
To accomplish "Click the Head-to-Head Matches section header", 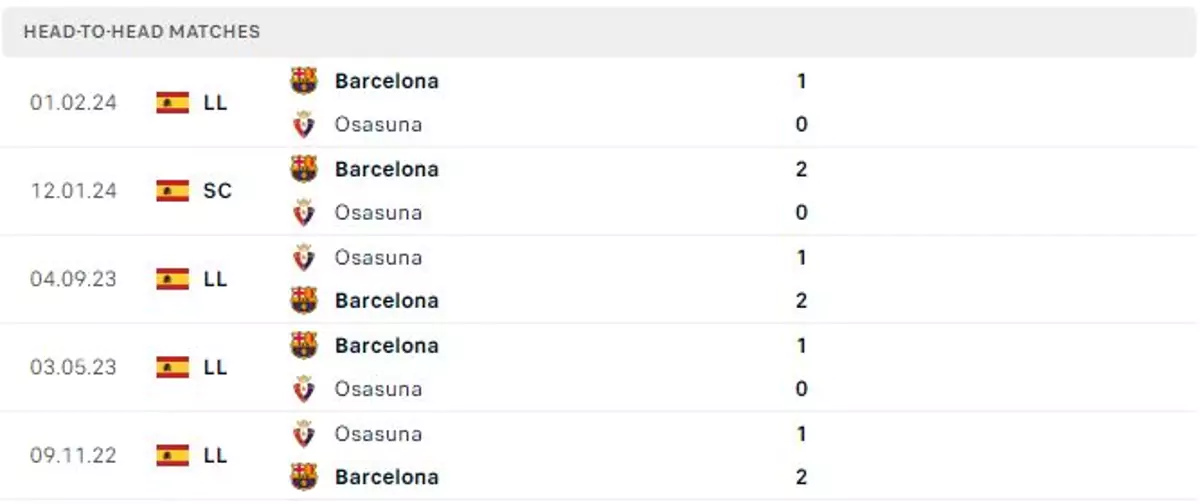I will click(141, 31).
